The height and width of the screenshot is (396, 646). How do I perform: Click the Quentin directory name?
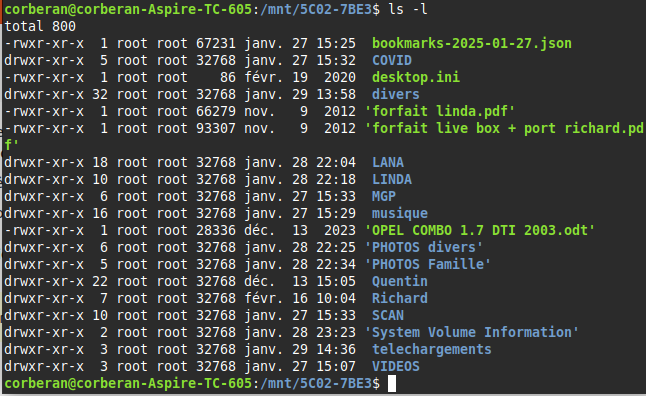coord(400,281)
